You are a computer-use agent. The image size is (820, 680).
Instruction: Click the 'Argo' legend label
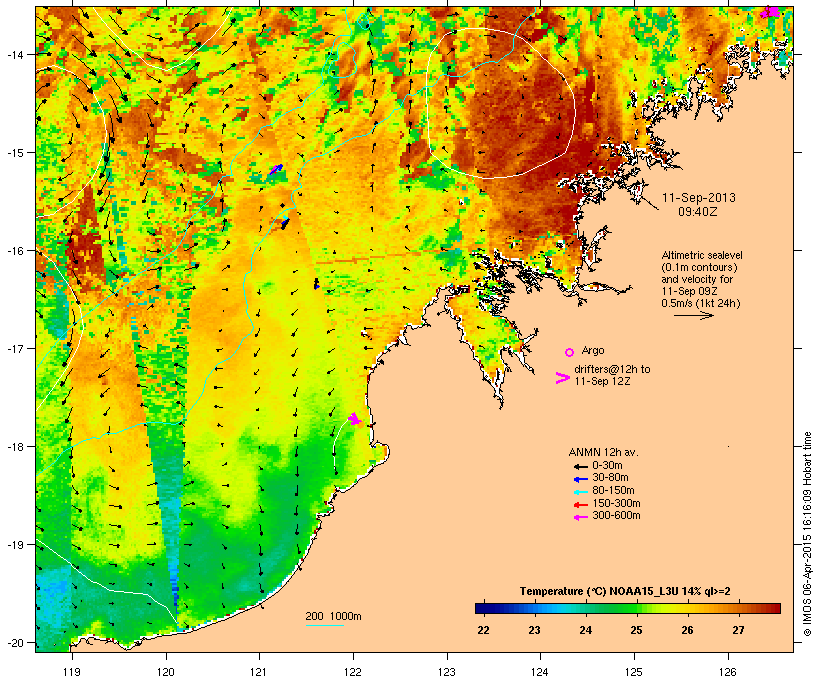coord(593,350)
